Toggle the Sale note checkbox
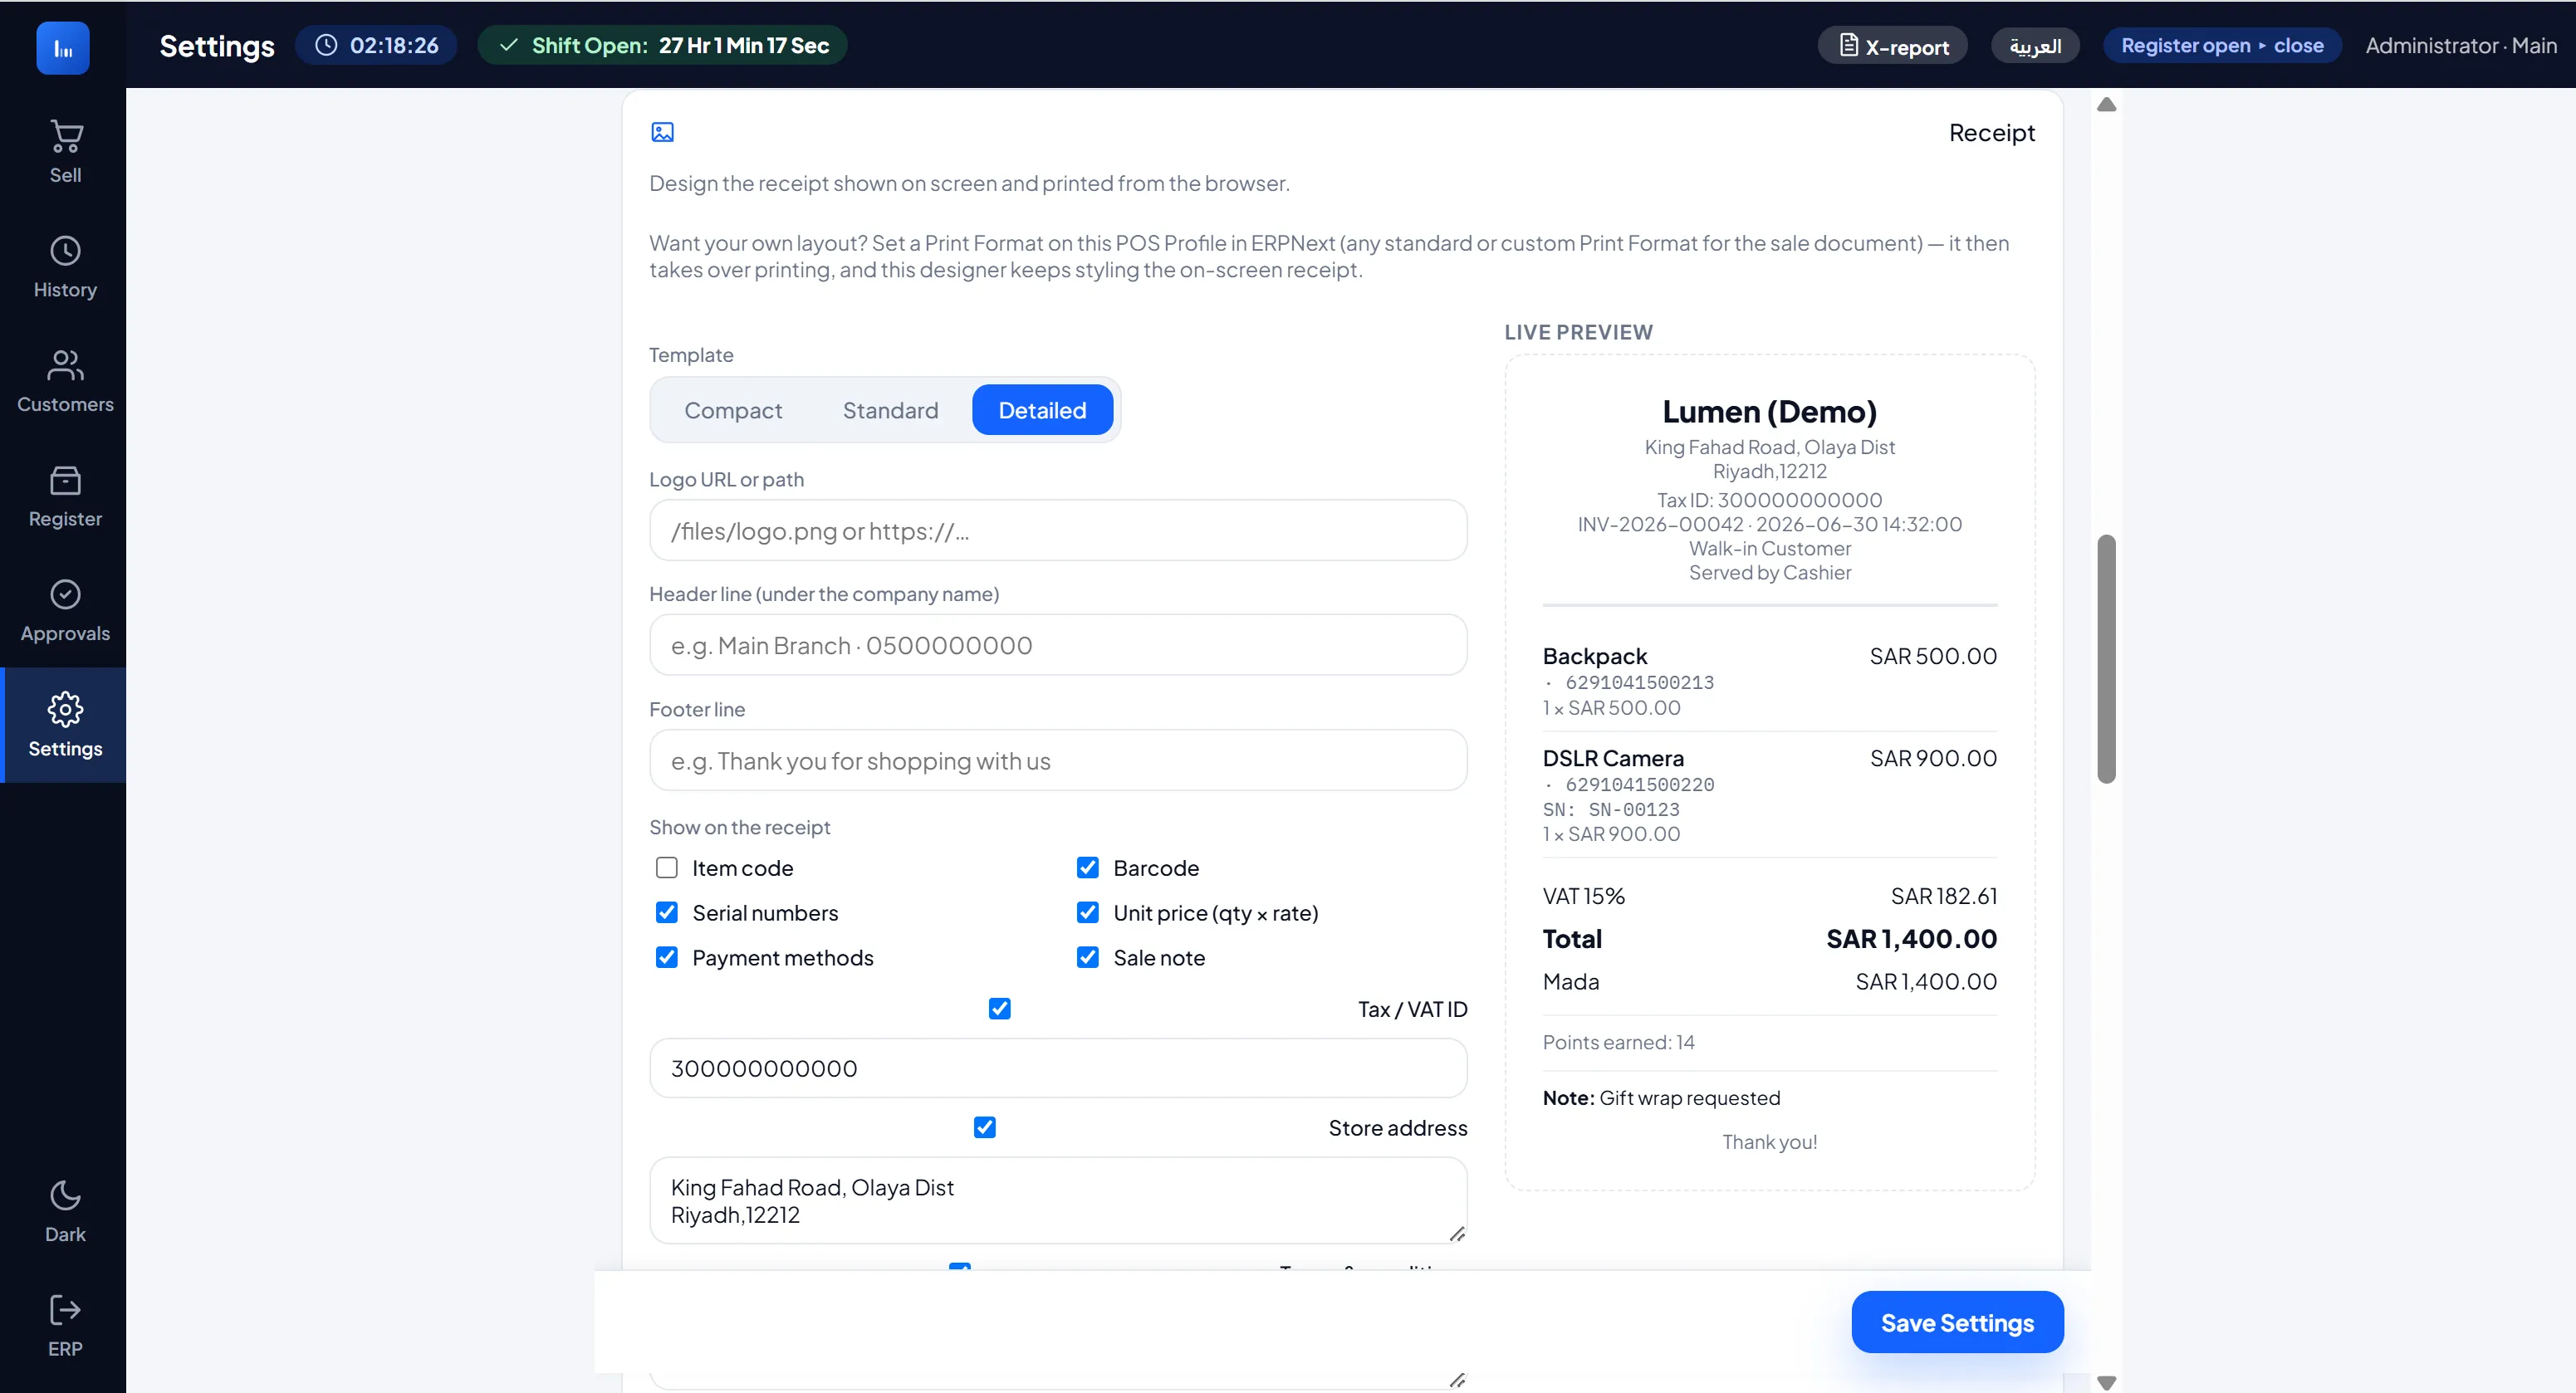2576x1393 pixels. (1088, 958)
